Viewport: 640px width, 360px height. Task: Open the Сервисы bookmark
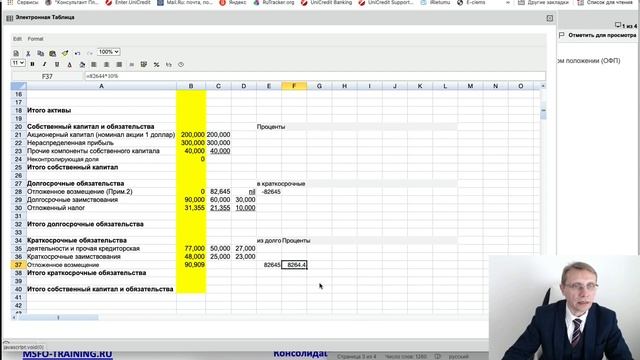(x=23, y=2)
